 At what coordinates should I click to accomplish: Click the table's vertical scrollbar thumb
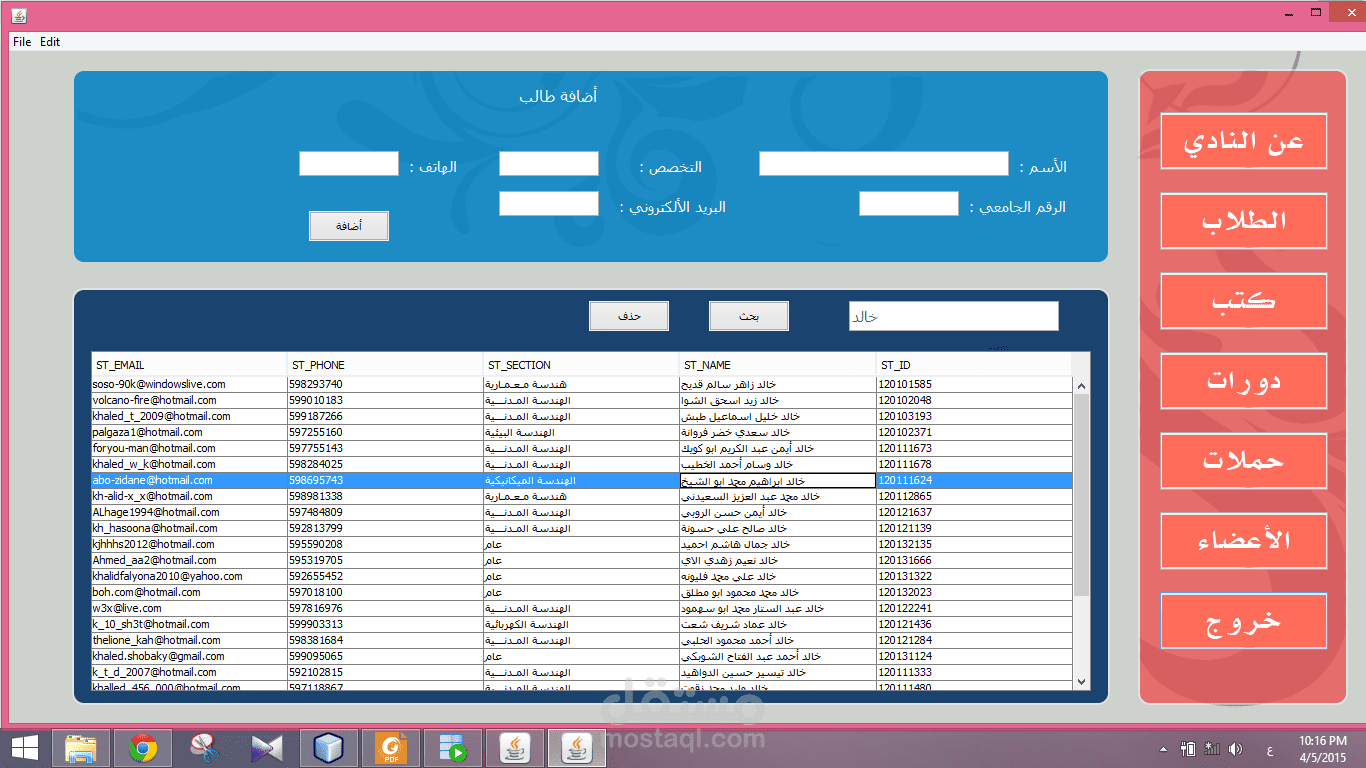pyautogui.click(x=1080, y=495)
